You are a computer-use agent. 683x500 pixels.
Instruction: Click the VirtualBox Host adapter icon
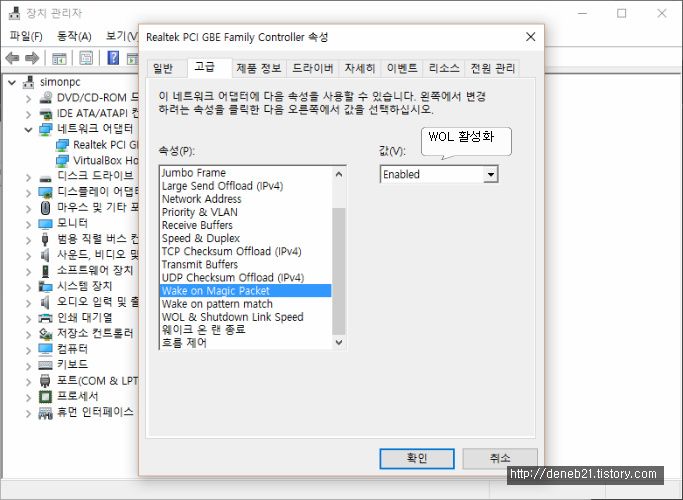click(x=62, y=160)
